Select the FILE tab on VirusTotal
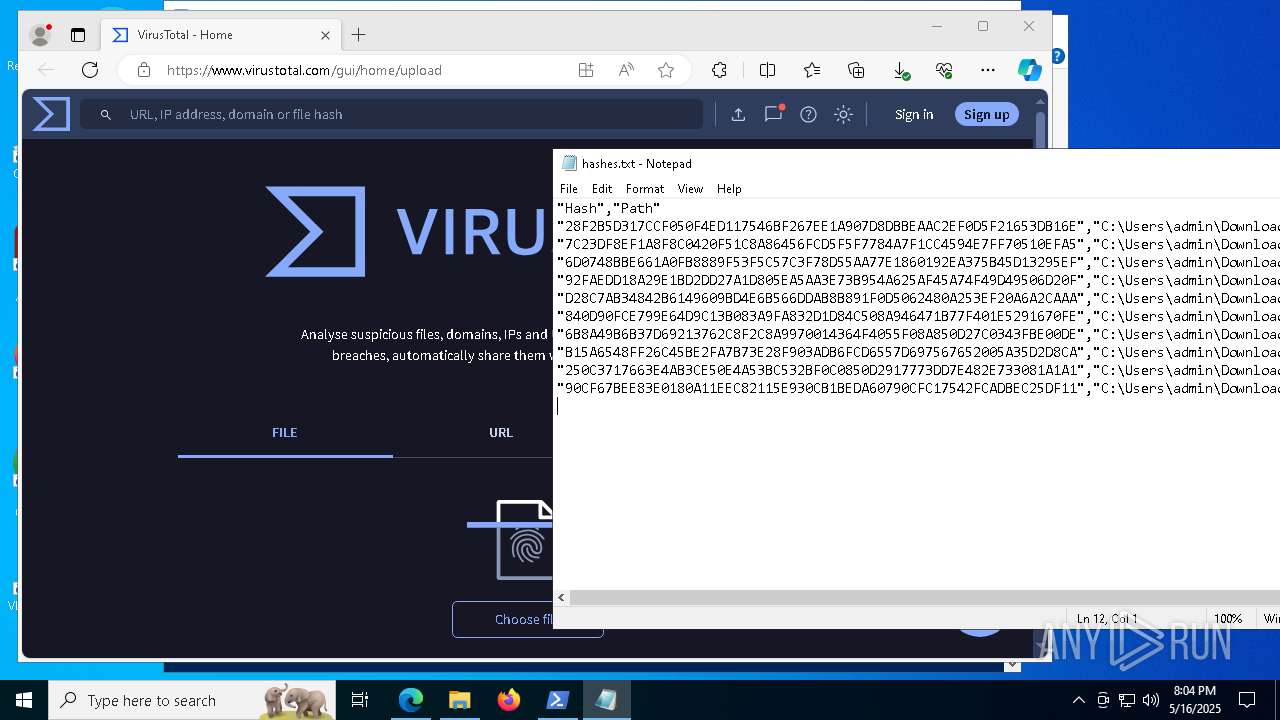 (285, 433)
